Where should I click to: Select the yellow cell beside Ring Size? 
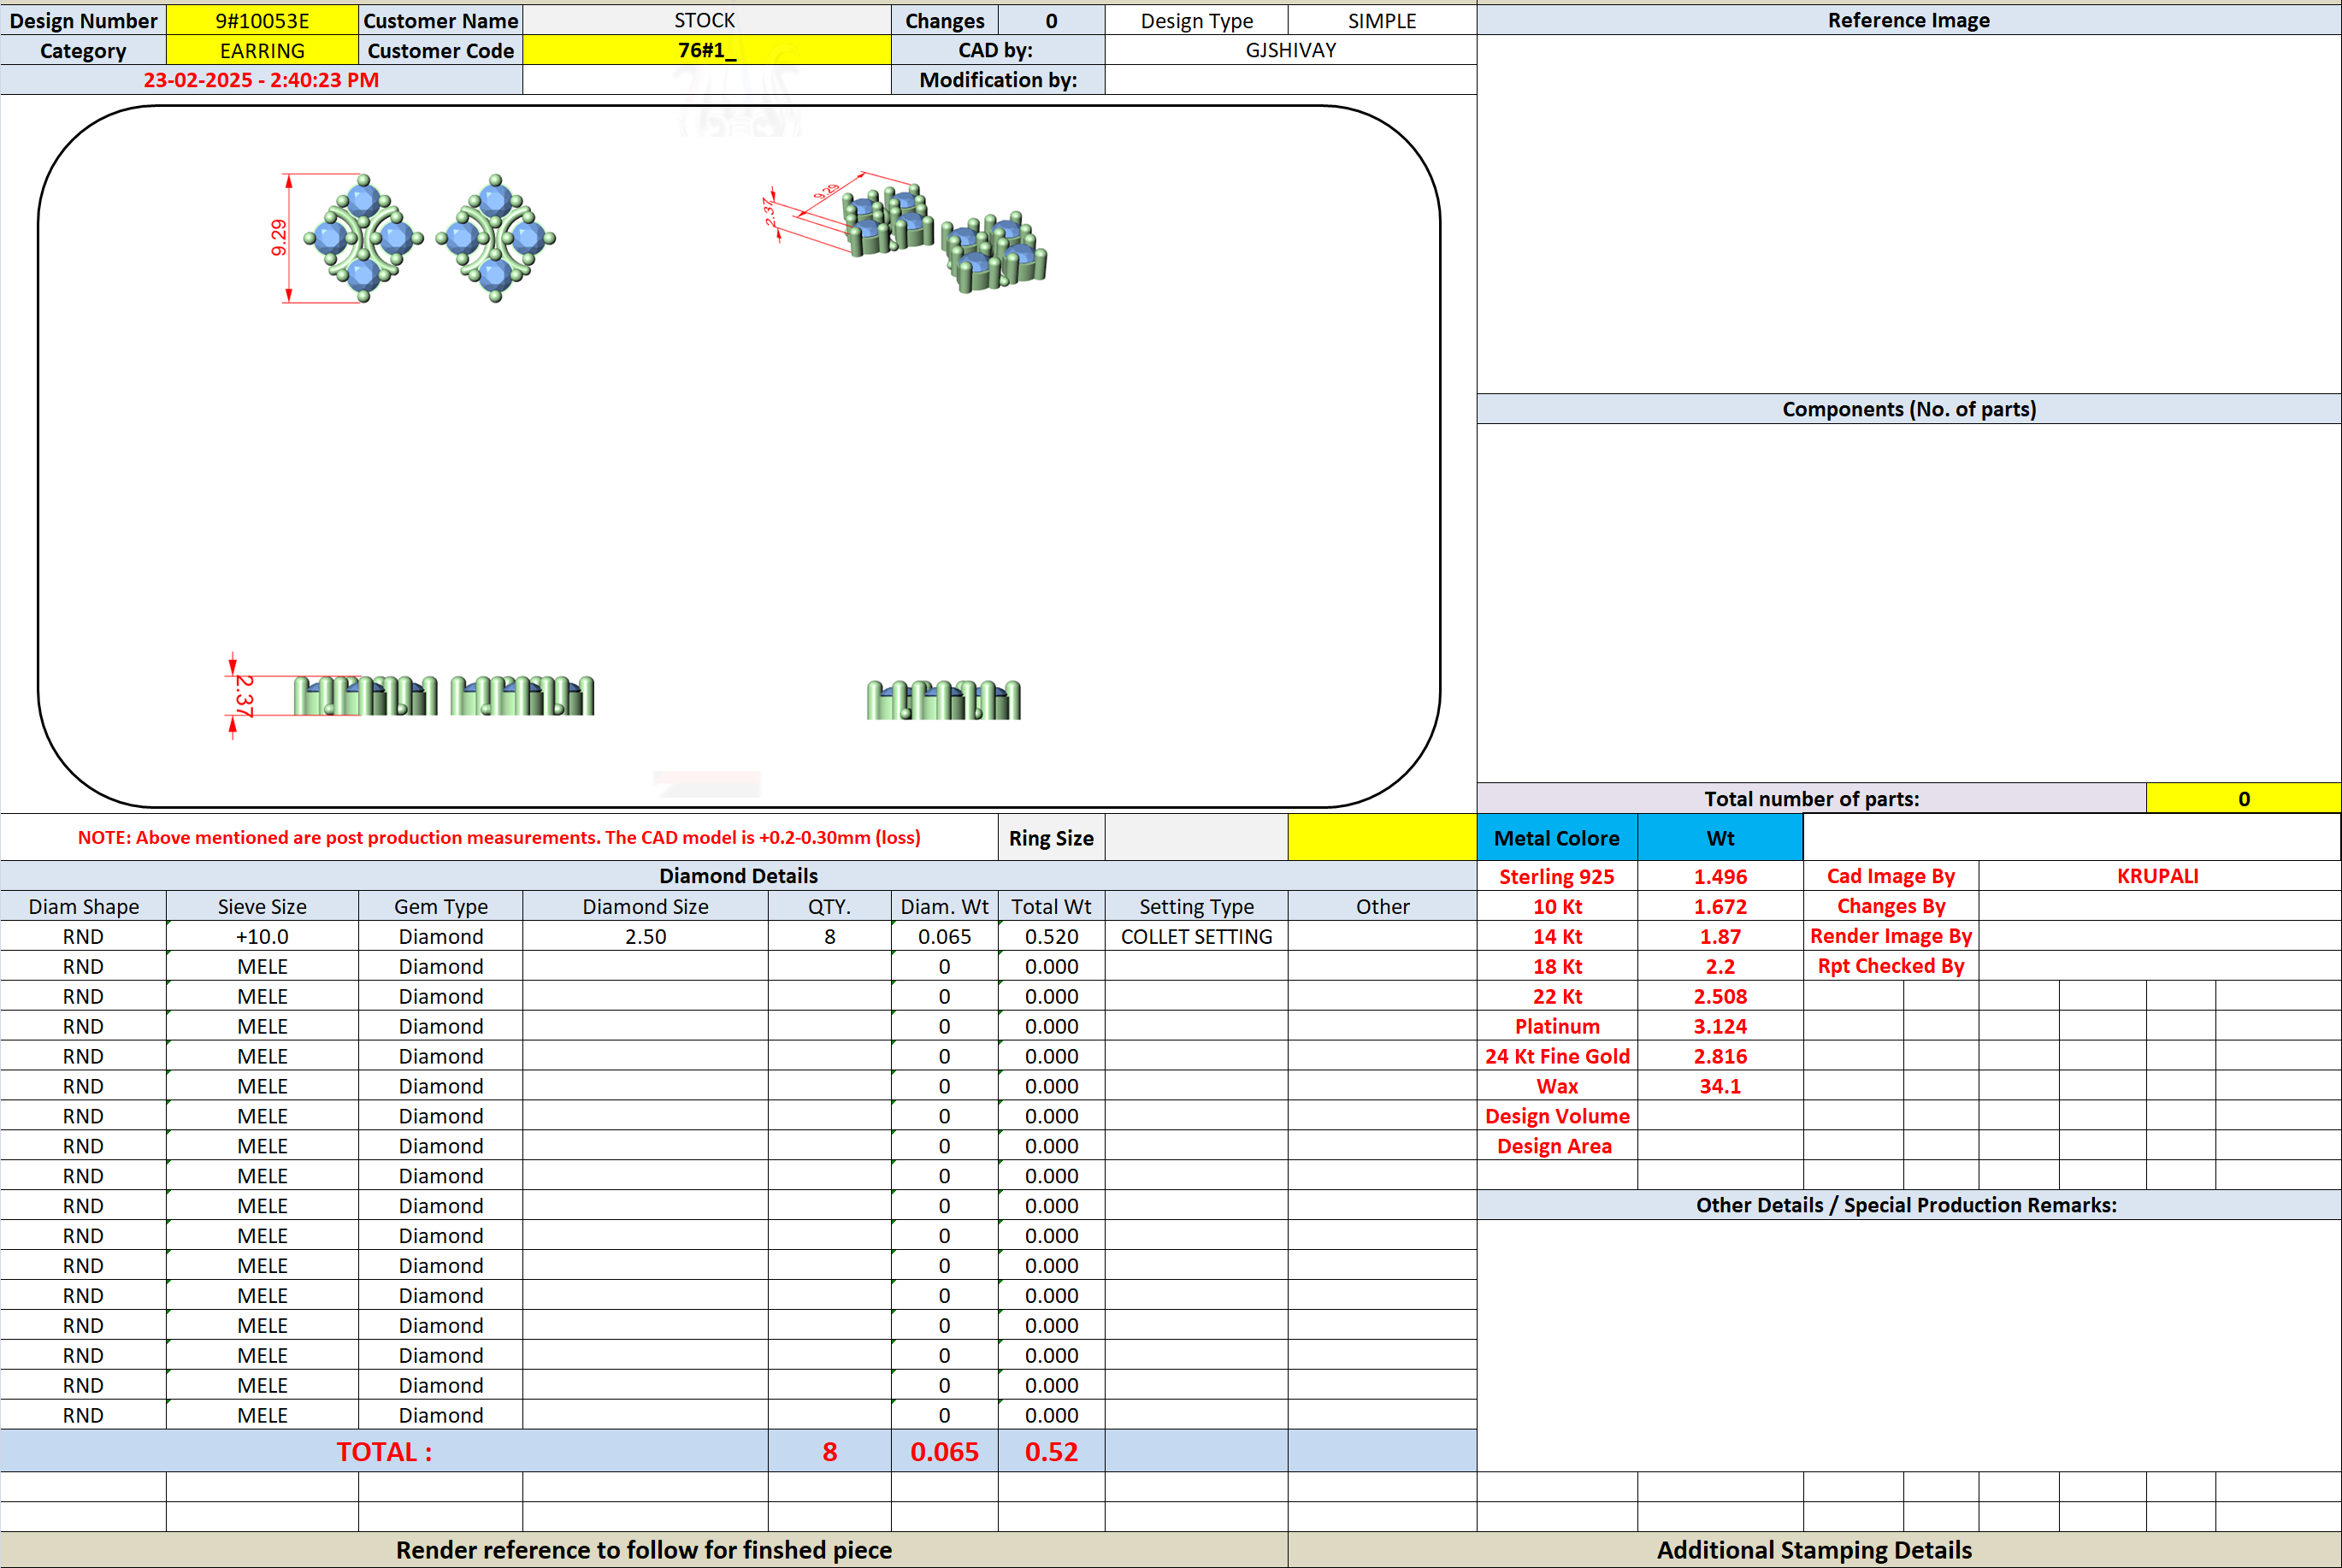point(1382,837)
